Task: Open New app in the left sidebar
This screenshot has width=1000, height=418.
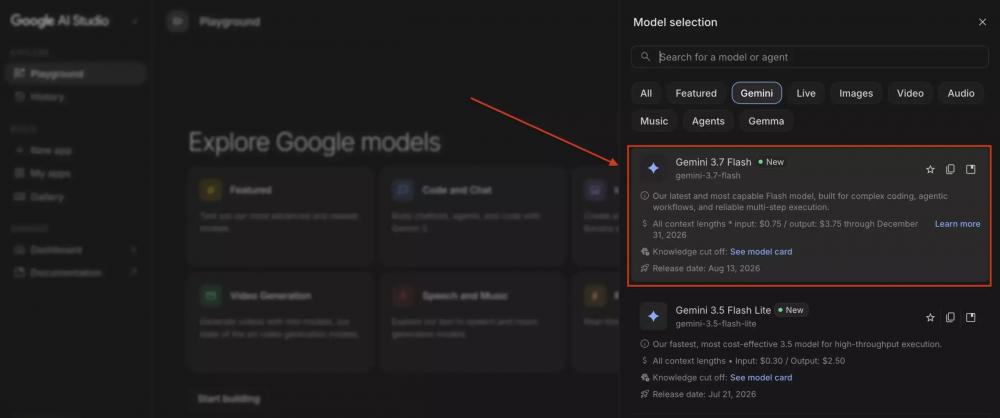Action: pyautogui.click(x=75, y=151)
